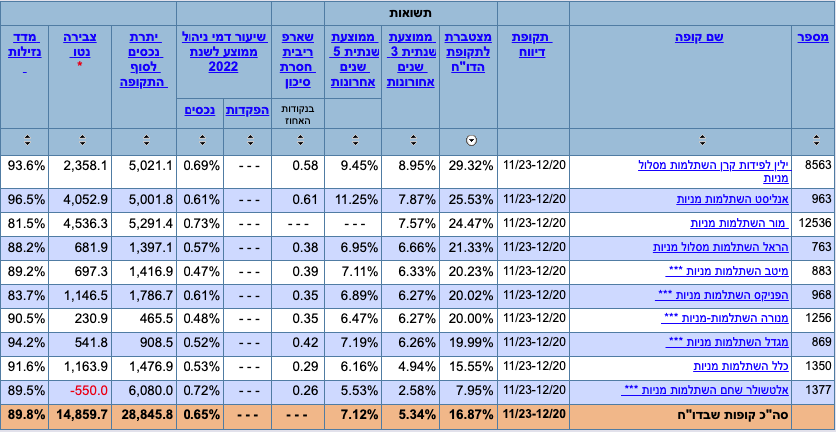Viewport: 836px width, 432px height.
Task: Toggle active sort on מצטברת לתקופת הדו"ח
Action: click(471, 141)
